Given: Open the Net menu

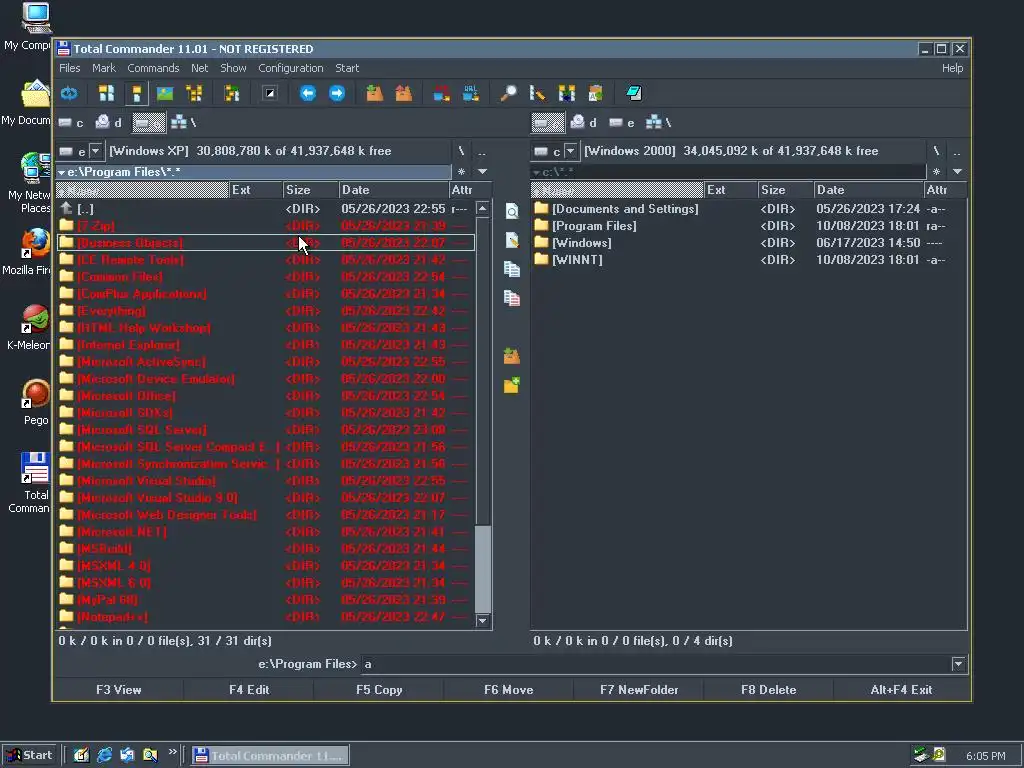Looking at the screenshot, I should [x=199, y=68].
